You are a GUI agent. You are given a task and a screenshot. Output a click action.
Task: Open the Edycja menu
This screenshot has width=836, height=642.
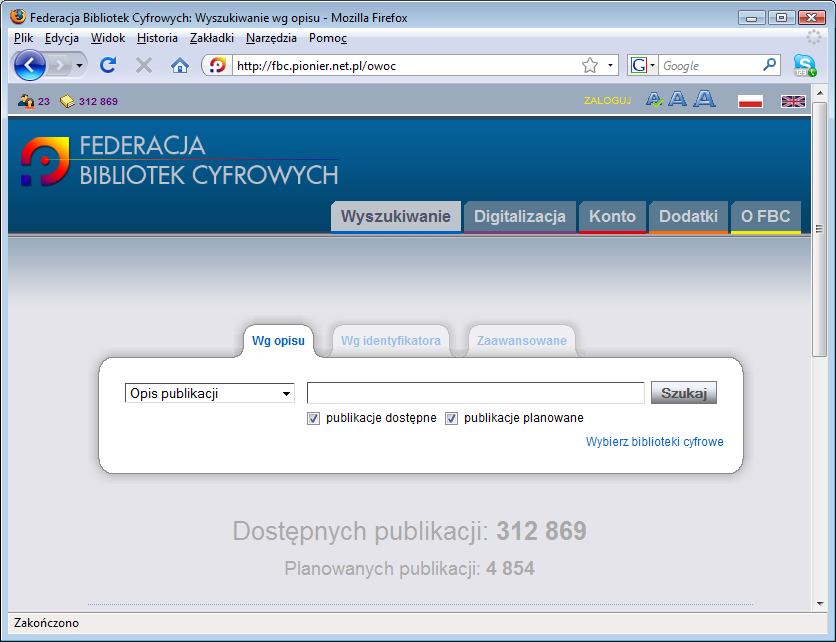tap(62, 38)
